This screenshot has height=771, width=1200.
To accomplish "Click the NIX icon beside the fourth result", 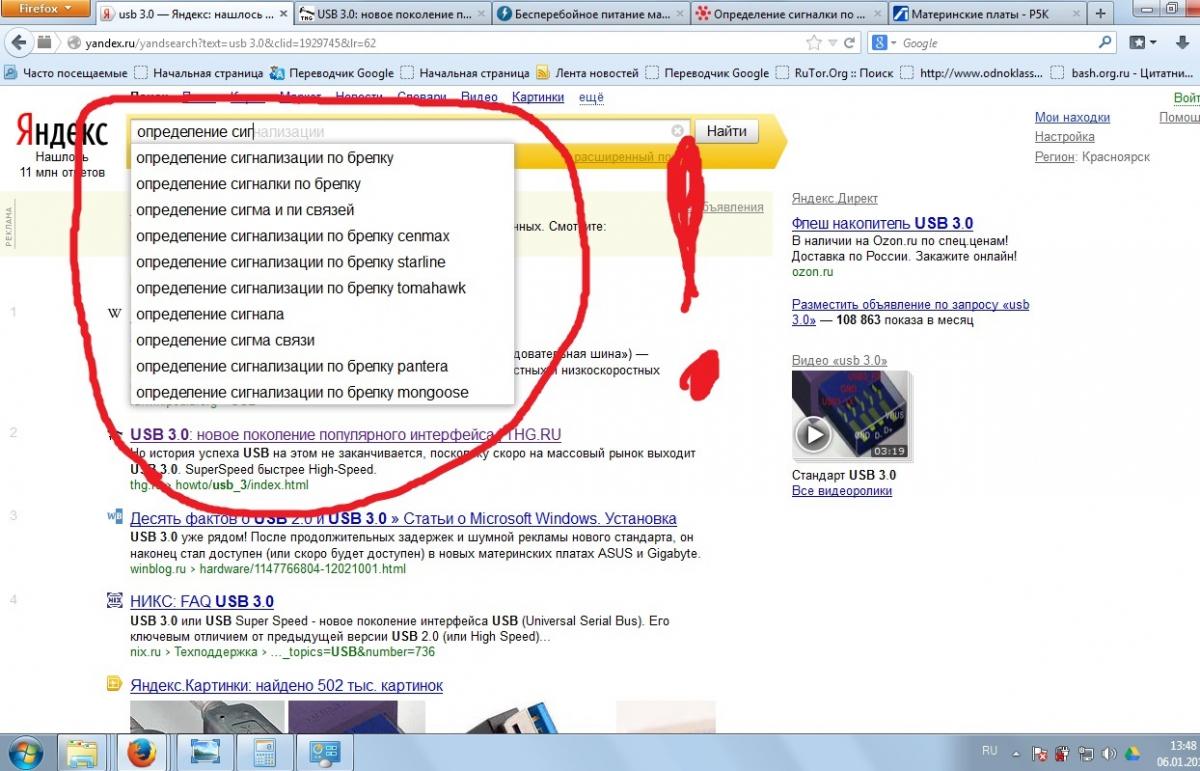I will (114, 601).
